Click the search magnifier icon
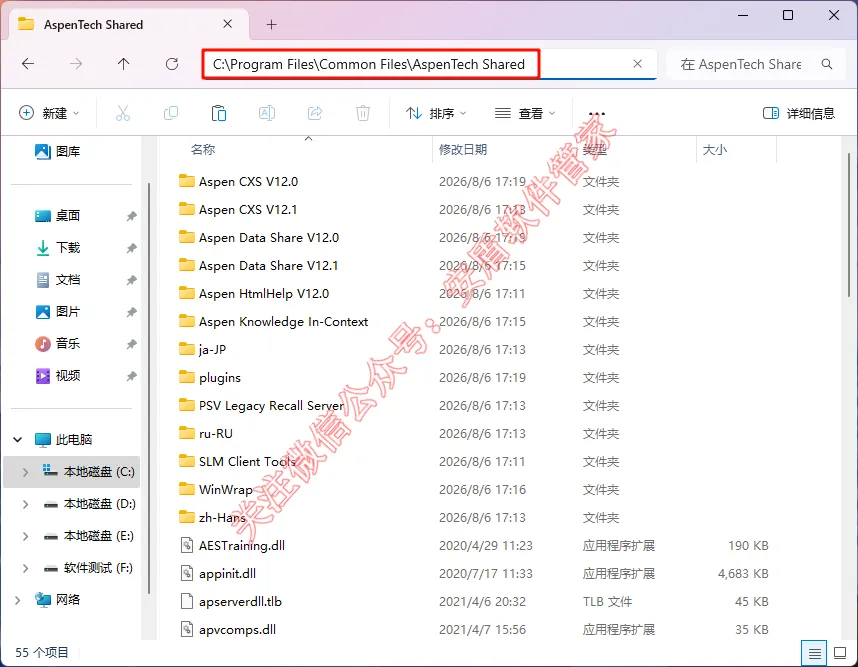 [x=827, y=64]
